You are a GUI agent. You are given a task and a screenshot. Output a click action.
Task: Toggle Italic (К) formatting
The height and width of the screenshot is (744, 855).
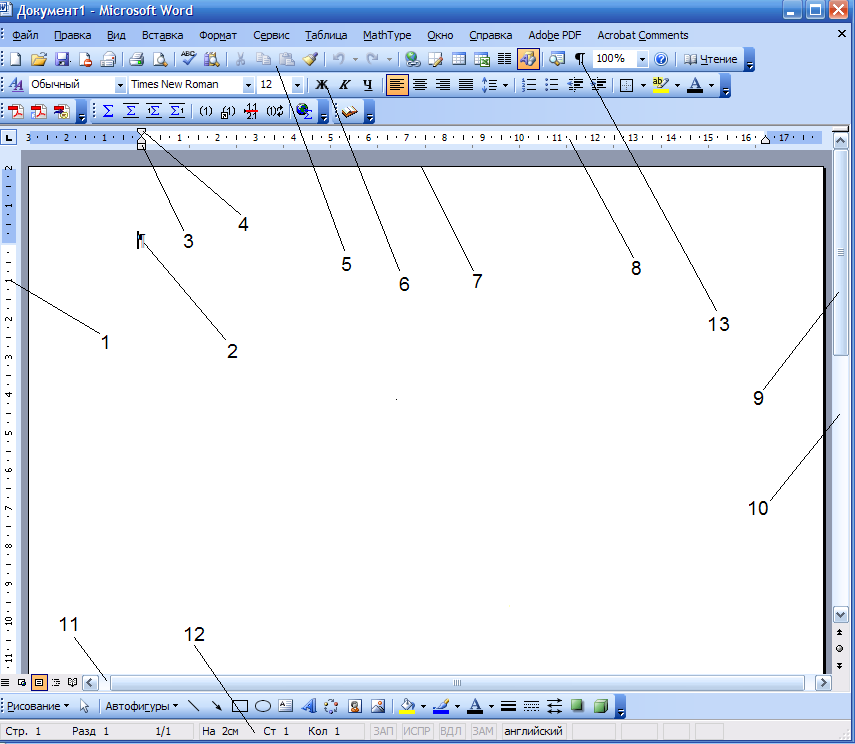point(345,85)
